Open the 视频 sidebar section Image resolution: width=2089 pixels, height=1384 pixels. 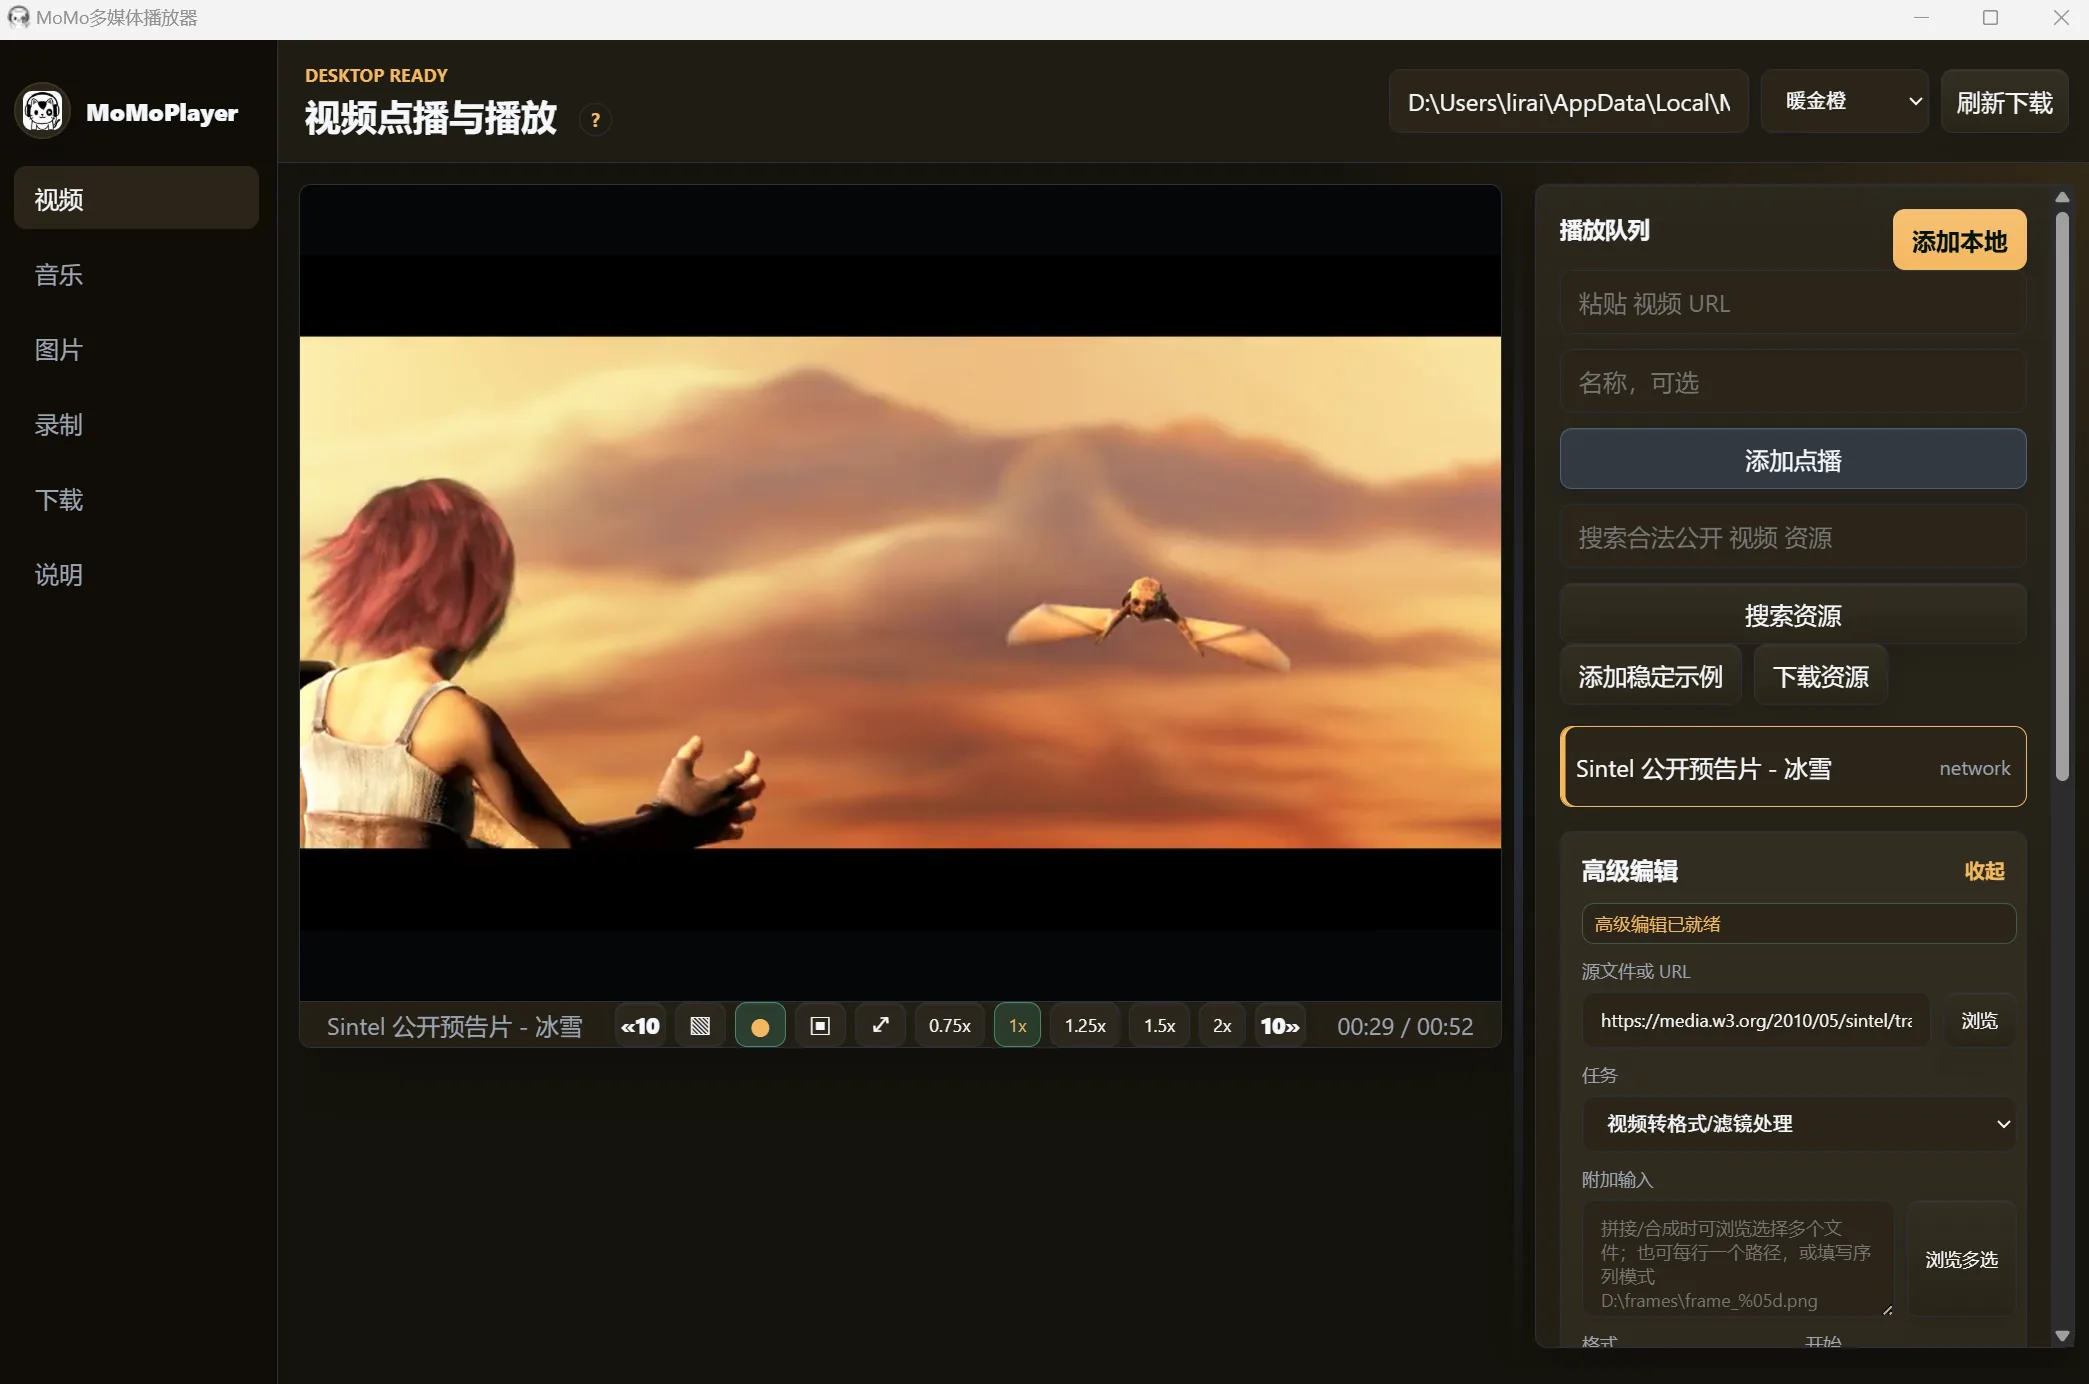[x=136, y=199]
